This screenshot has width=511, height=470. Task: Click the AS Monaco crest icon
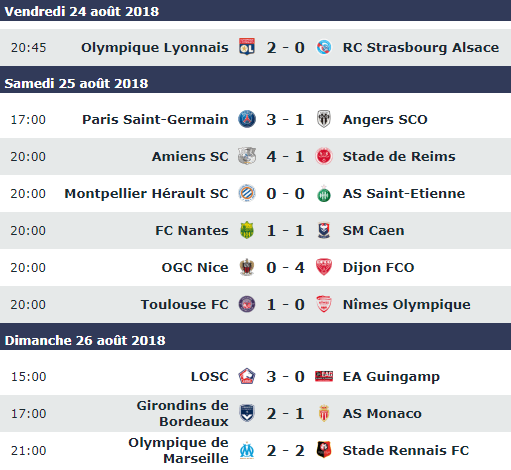[x=324, y=413]
